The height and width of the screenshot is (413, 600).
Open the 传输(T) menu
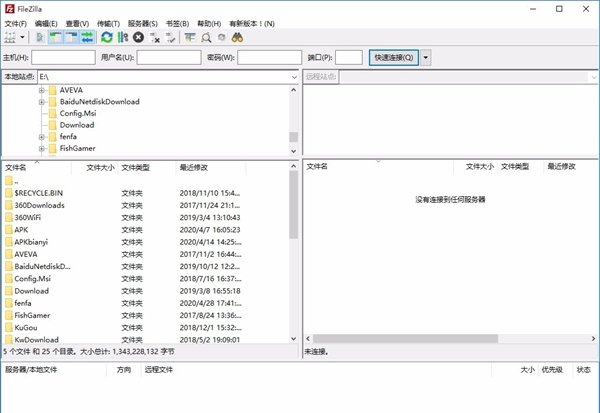tap(108, 24)
